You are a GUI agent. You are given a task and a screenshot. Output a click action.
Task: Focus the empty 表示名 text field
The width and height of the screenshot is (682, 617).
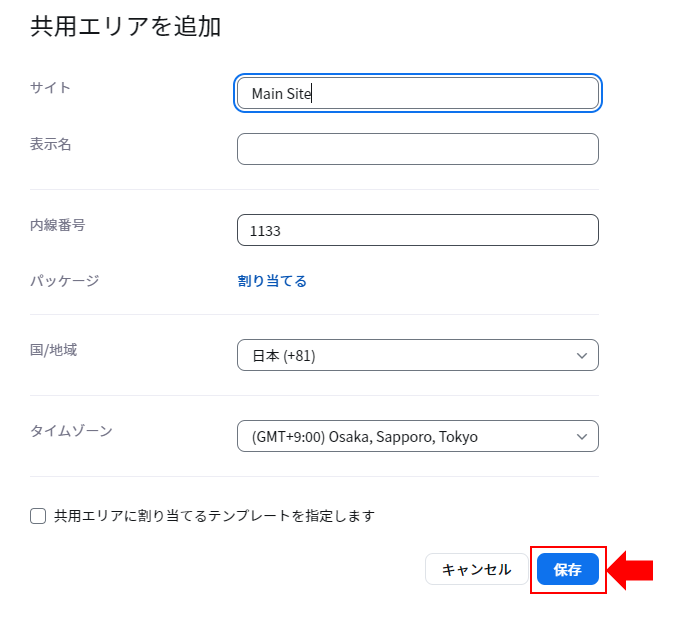pyautogui.click(x=418, y=149)
